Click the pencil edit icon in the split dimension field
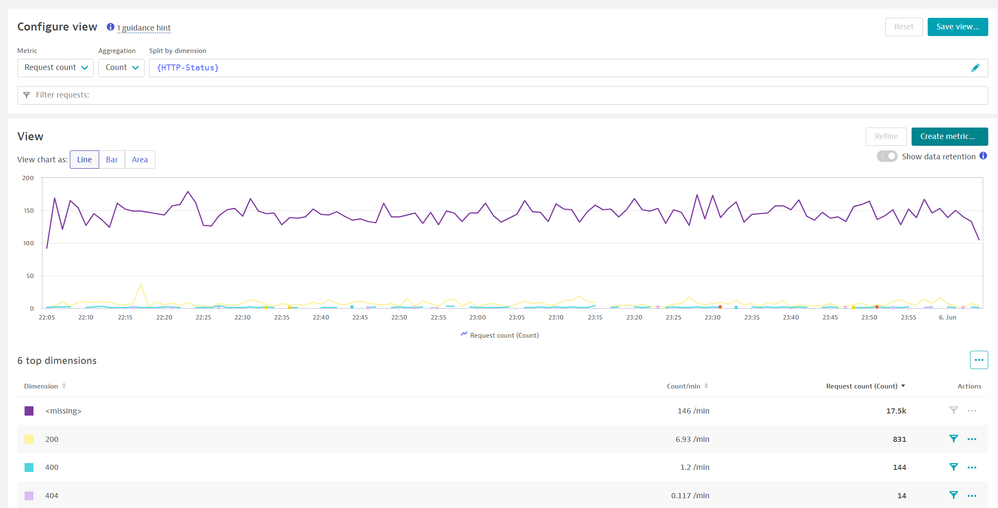The width and height of the screenshot is (998, 508). pyautogui.click(x=975, y=68)
